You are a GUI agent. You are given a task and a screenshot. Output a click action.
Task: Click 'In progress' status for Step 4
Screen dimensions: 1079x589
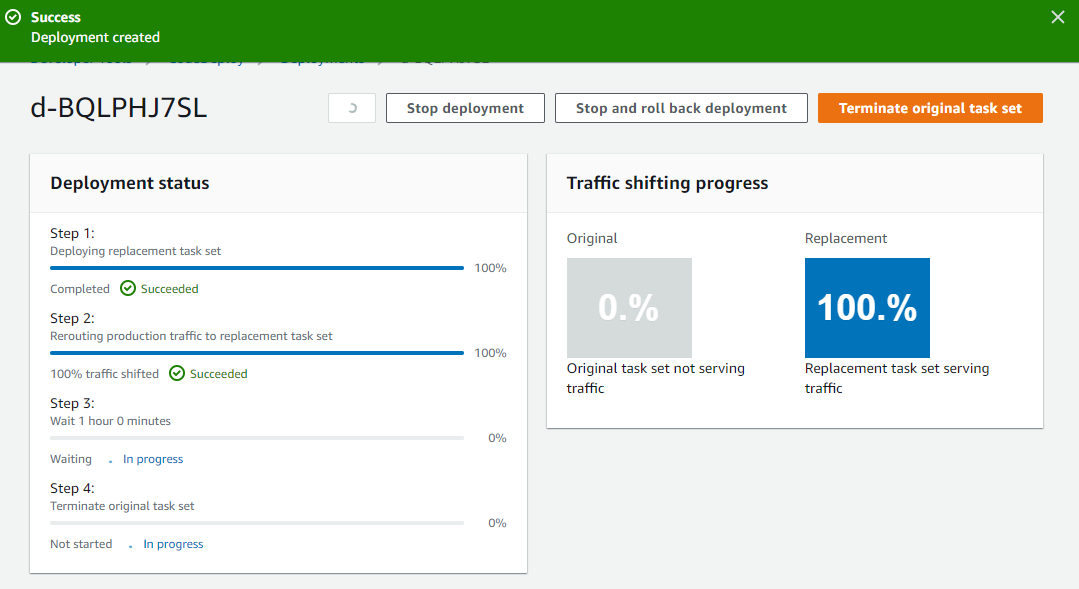point(173,544)
